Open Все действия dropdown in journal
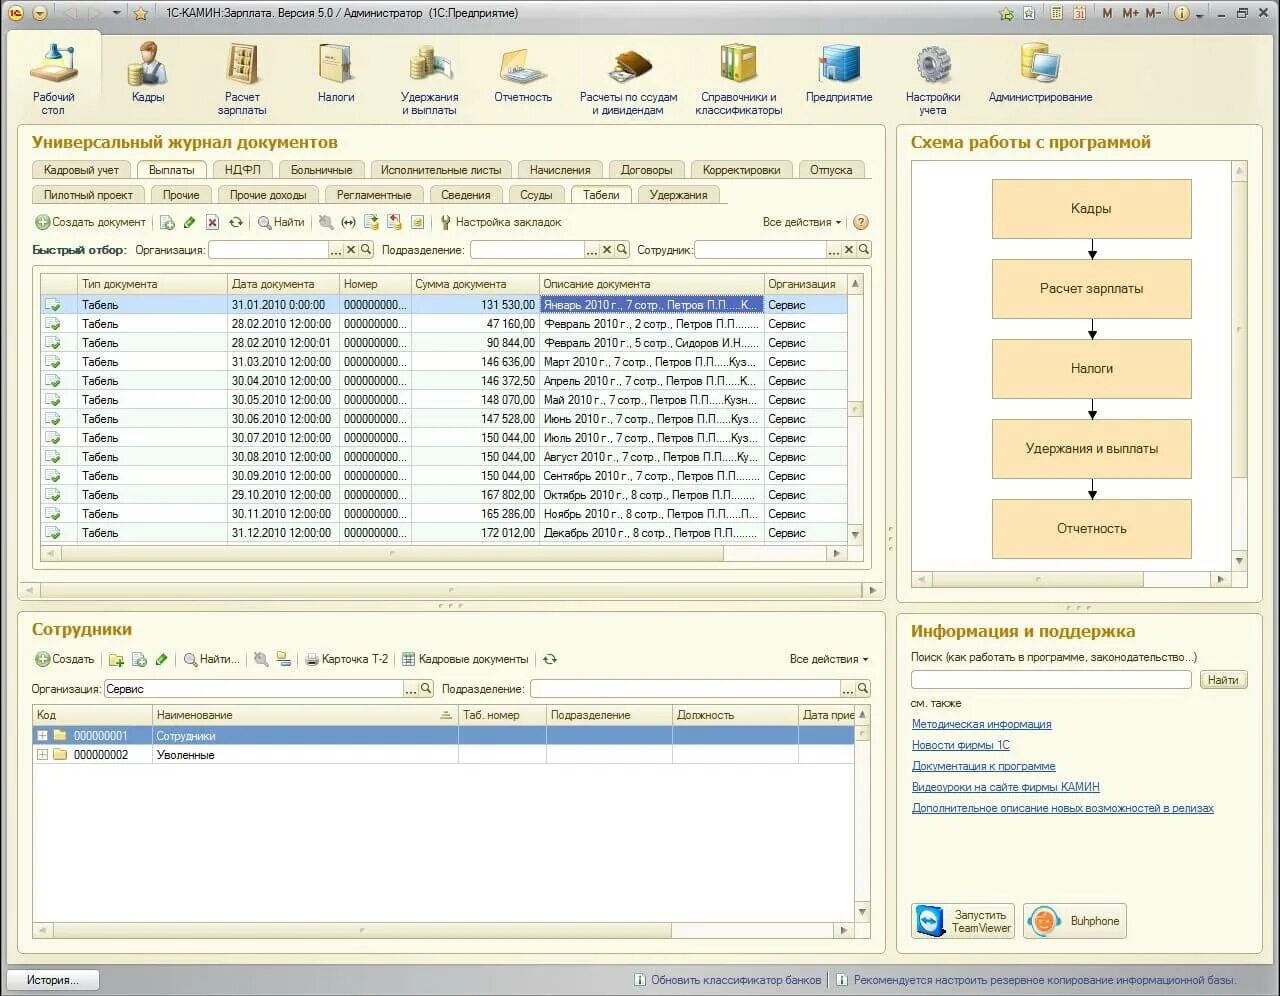The width and height of the screenshot is (1280, 996). click(802, 222)
